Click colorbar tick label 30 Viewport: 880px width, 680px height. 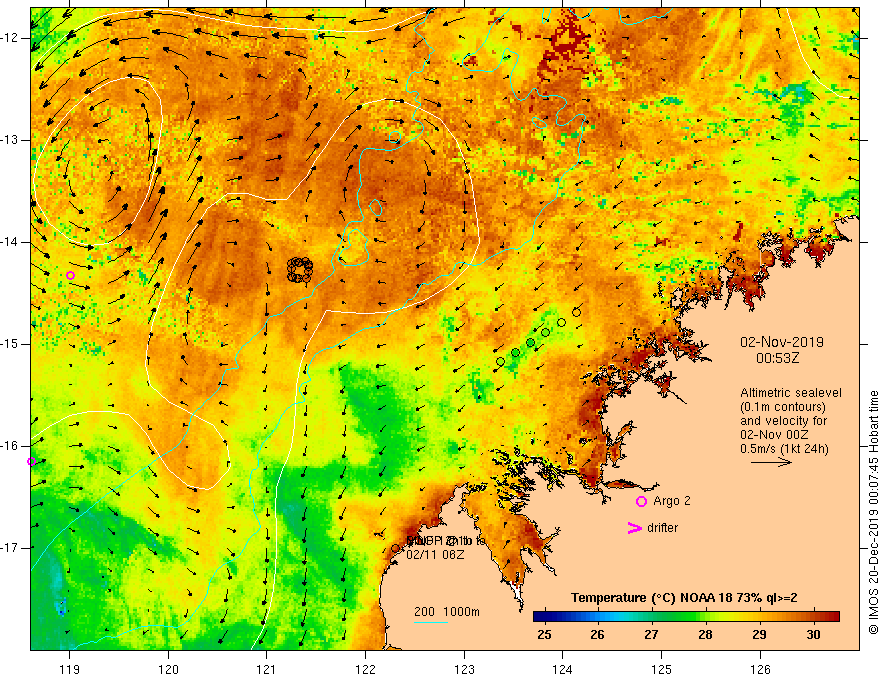pos(813,635)
